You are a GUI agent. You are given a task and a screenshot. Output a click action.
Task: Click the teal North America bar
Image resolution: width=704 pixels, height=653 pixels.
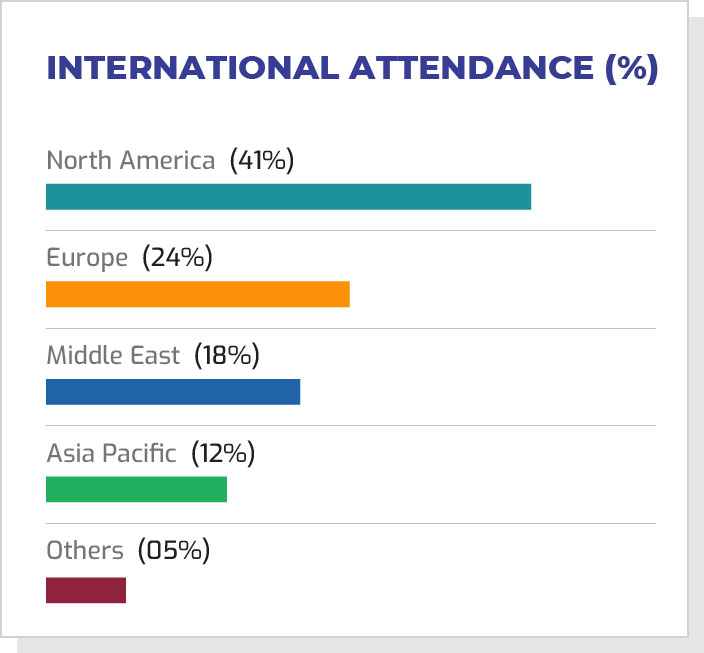pos(288,196)
